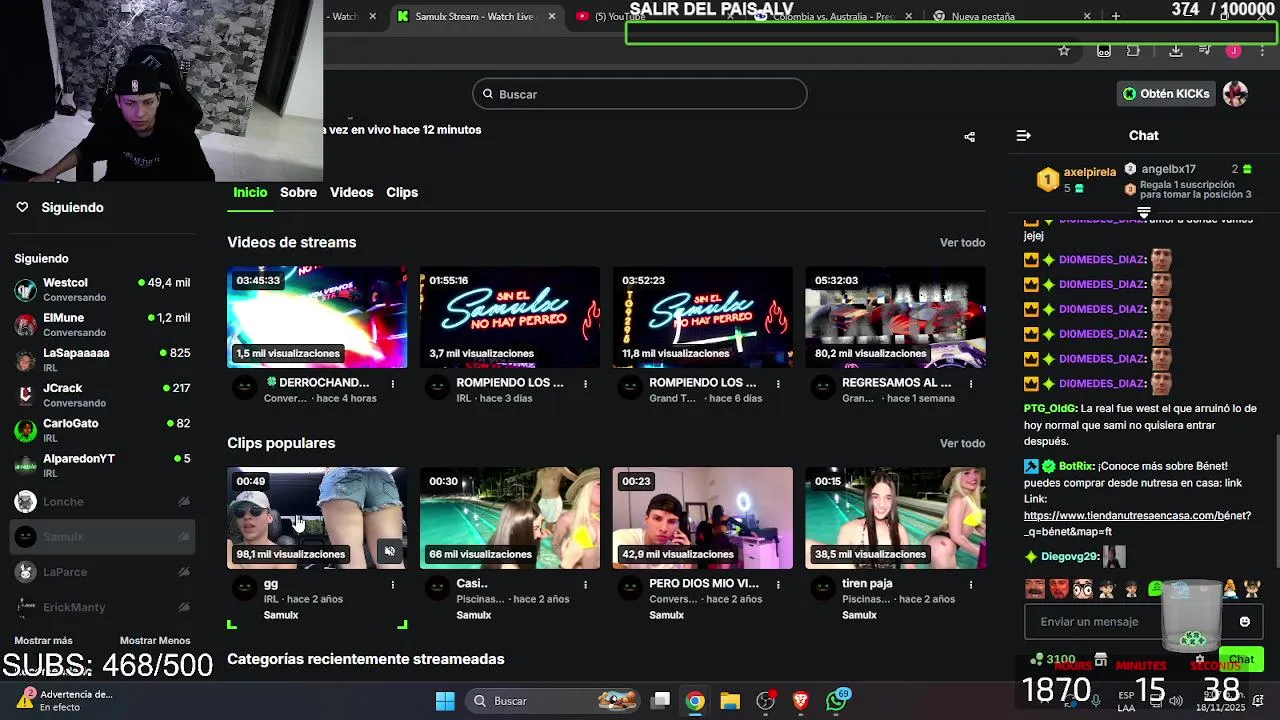Collapse the chat panel with the arrow icon
Screen dimensions: 1280x720
coord(1023,136)
